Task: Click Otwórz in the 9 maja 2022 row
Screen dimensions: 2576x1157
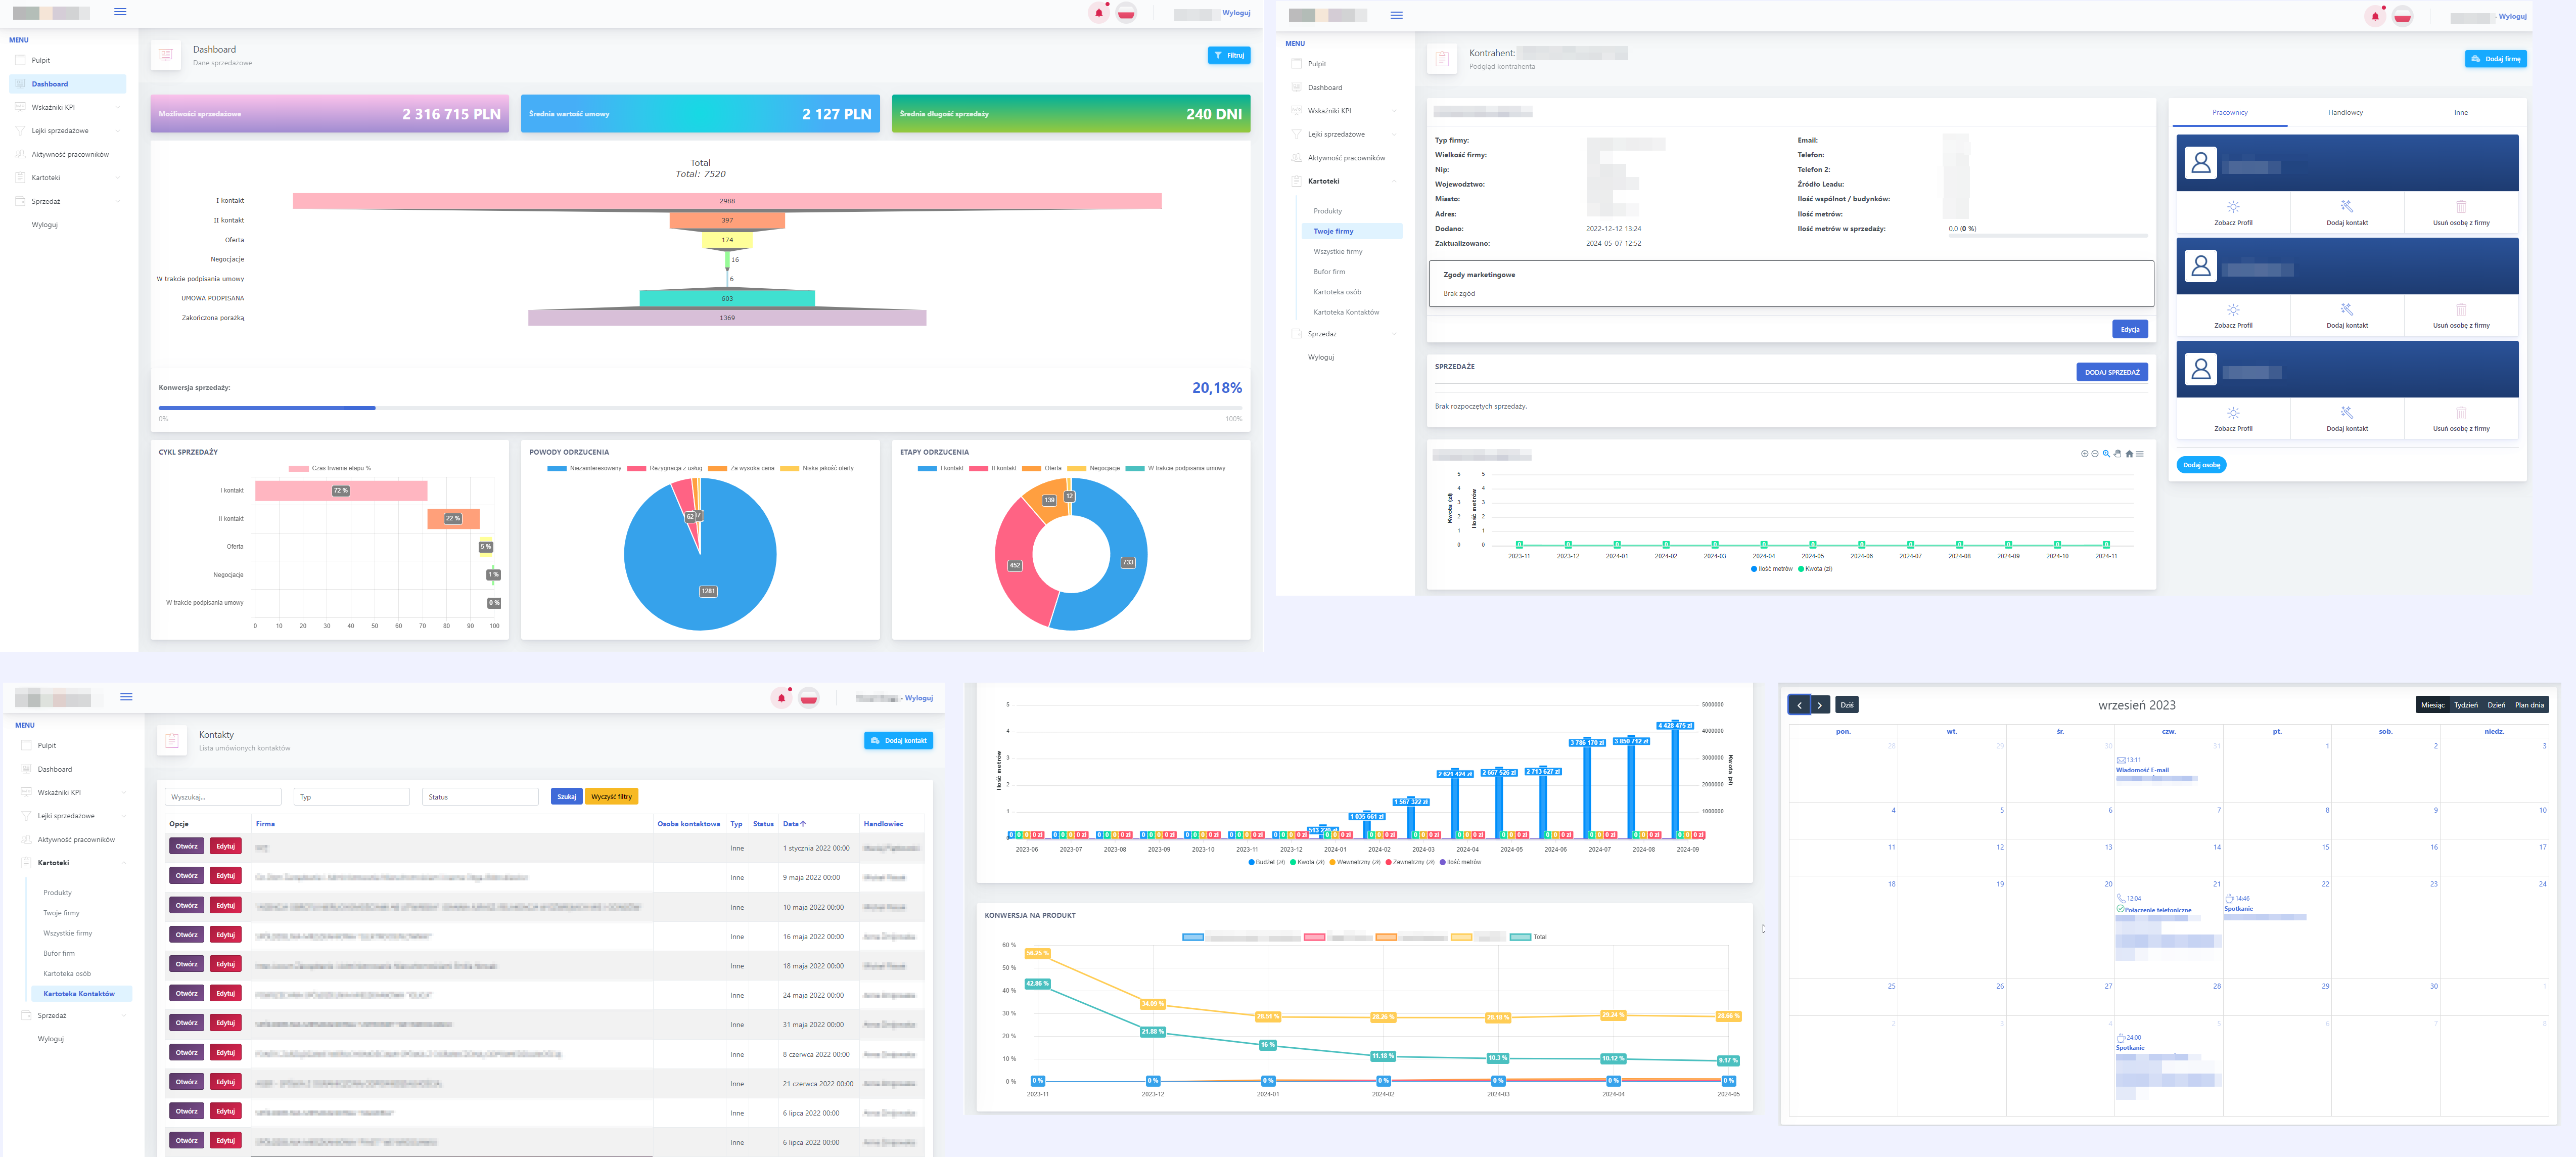Action: 187,876
